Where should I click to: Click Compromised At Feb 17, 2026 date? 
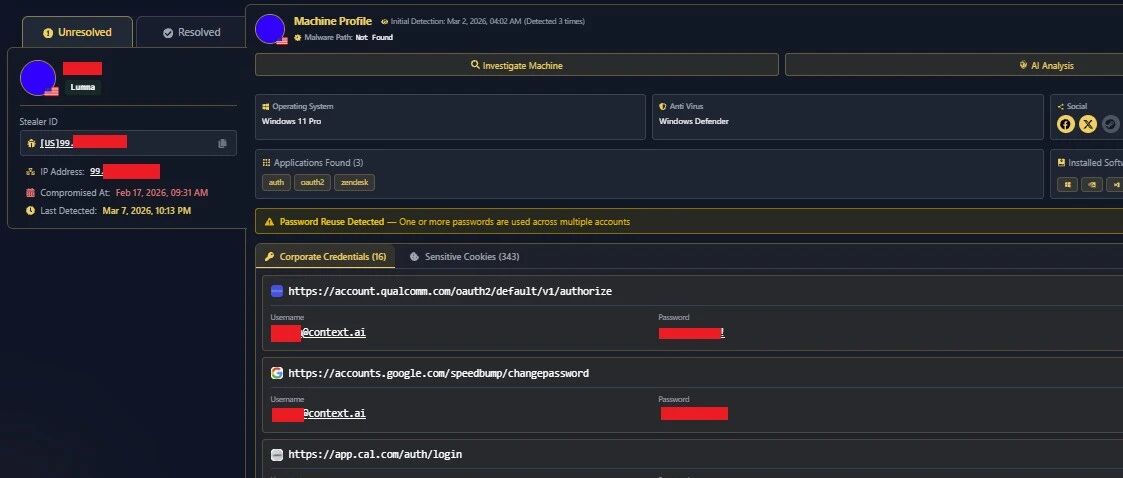pyautogui.click(x=162, y=193)
